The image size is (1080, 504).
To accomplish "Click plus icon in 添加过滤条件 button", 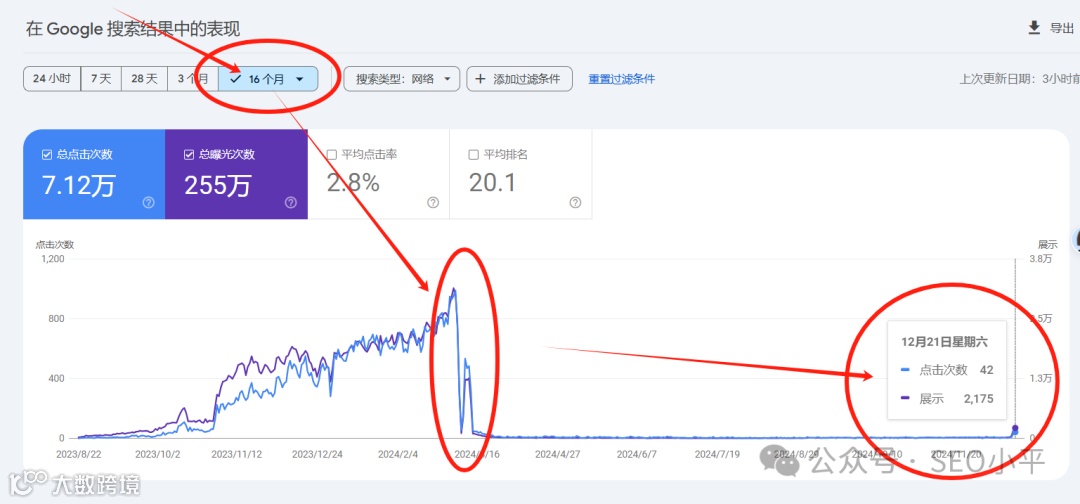I will point(480,78).
